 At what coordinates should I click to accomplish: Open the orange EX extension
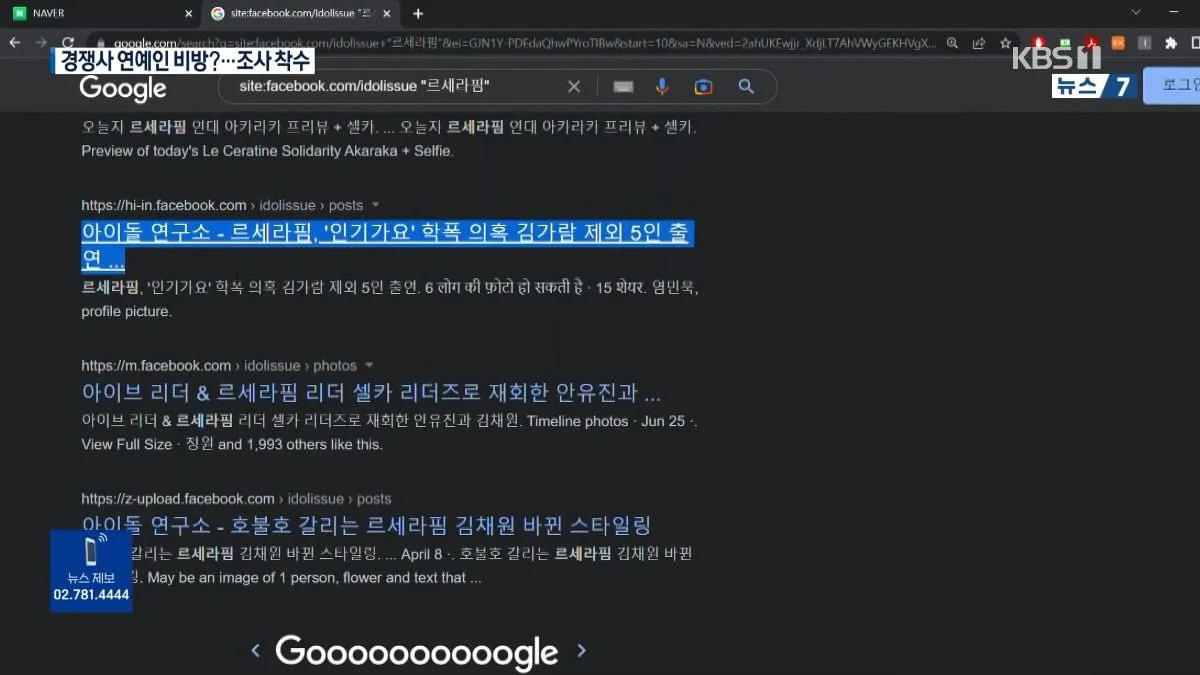pyautogui.click(x=1118, y=43)
